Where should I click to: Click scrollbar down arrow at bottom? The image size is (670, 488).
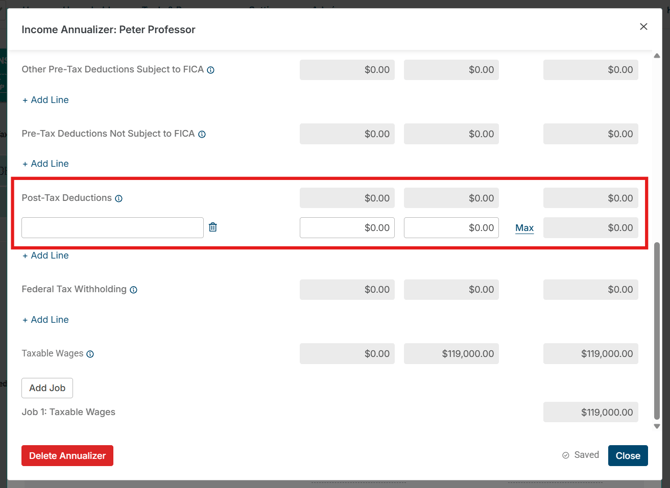point(657,427)
